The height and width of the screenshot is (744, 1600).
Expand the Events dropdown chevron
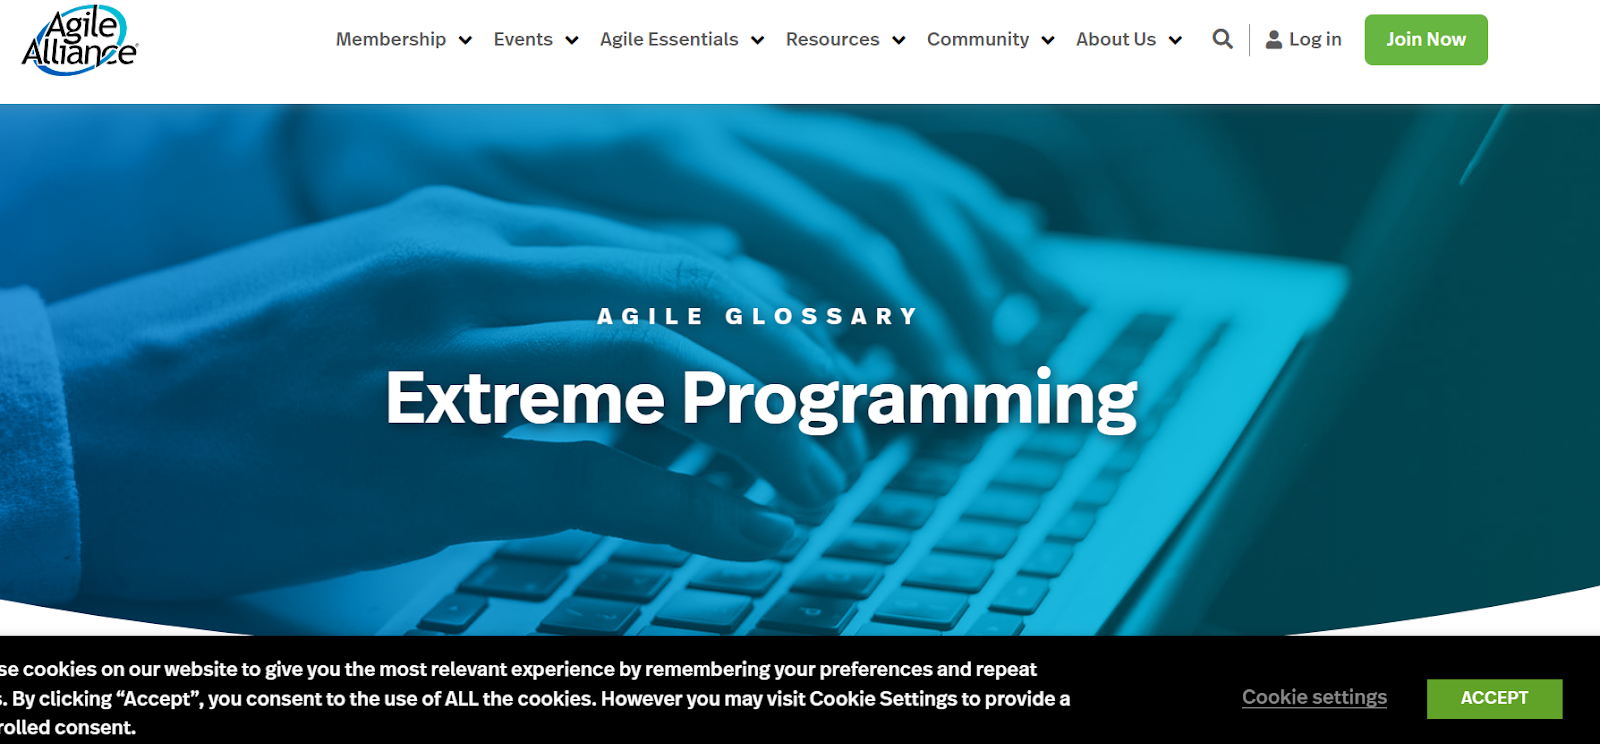[x=572, y=40]
